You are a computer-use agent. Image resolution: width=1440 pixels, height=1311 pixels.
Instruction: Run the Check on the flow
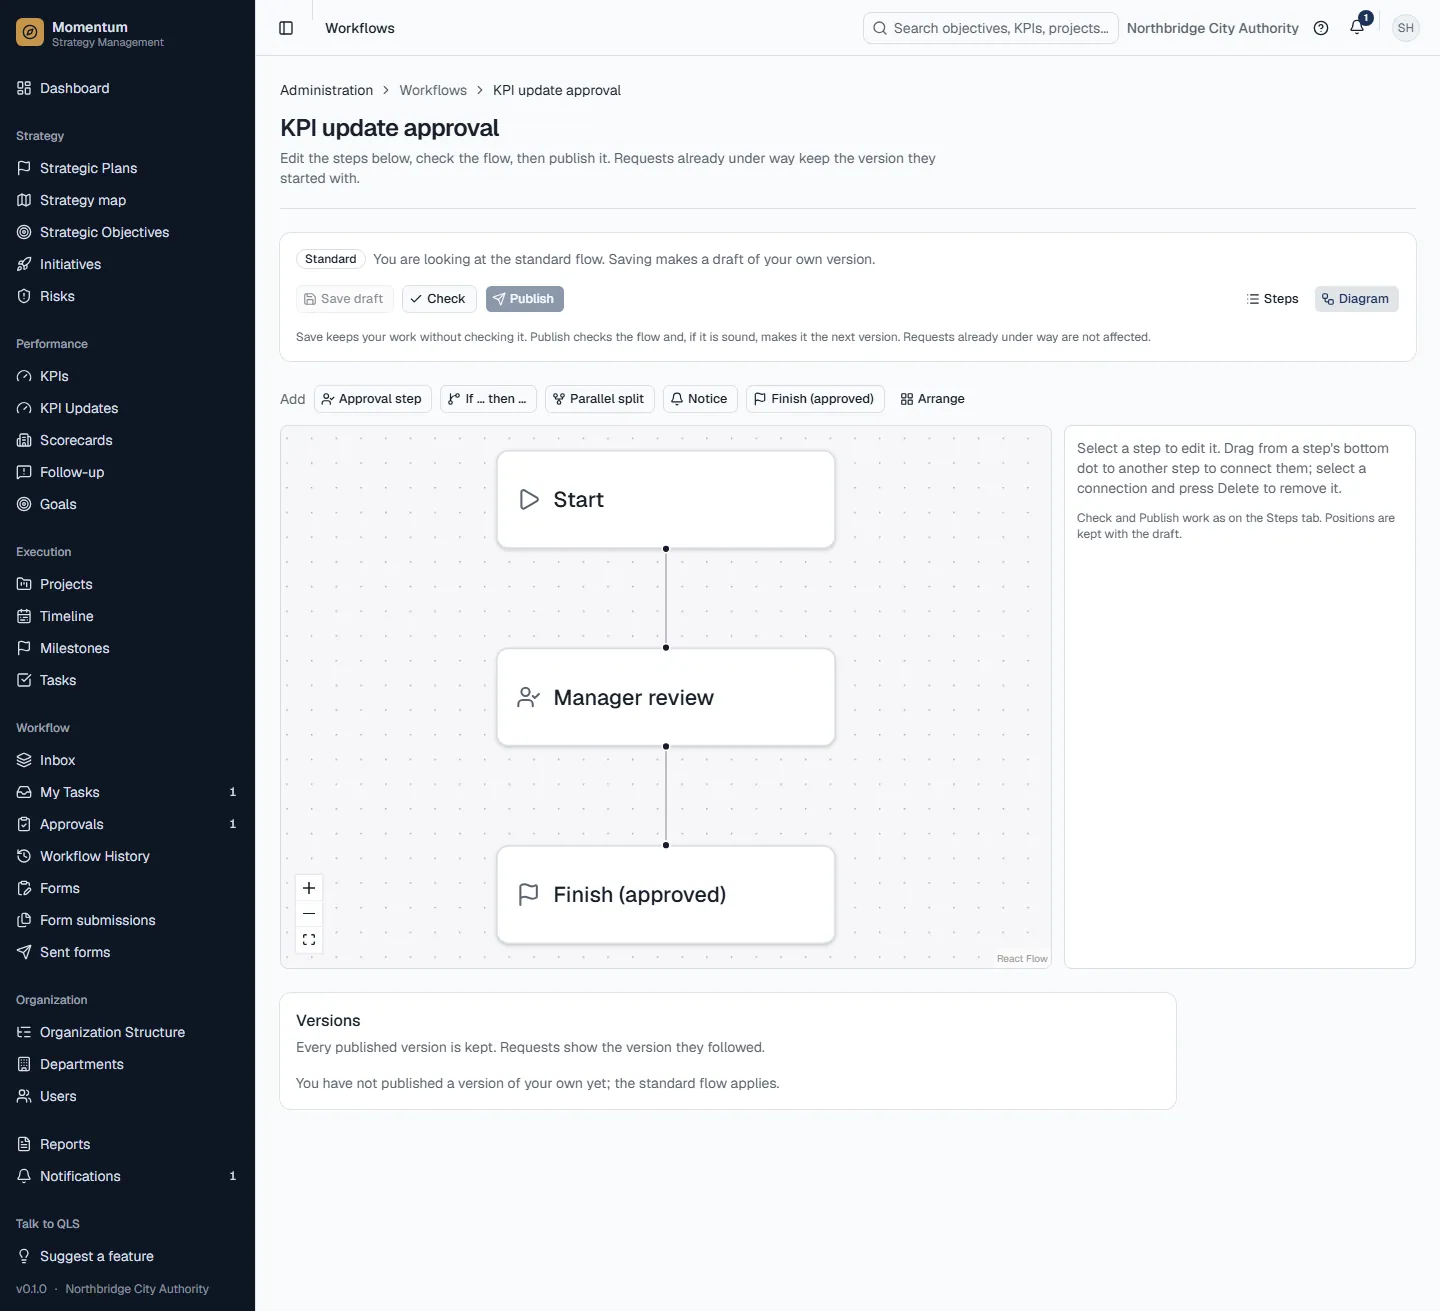pyautogui.click(x=439, y=299)
